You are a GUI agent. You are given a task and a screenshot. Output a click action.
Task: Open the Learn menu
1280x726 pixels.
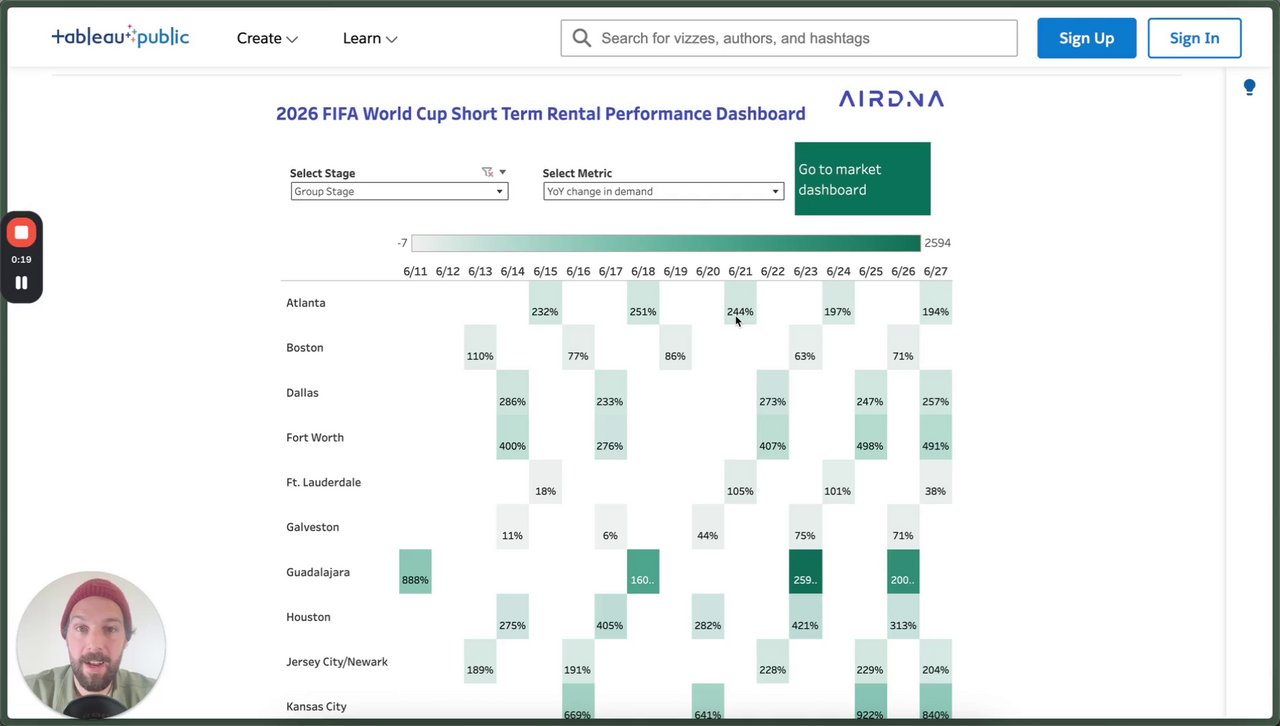(370, 38)
